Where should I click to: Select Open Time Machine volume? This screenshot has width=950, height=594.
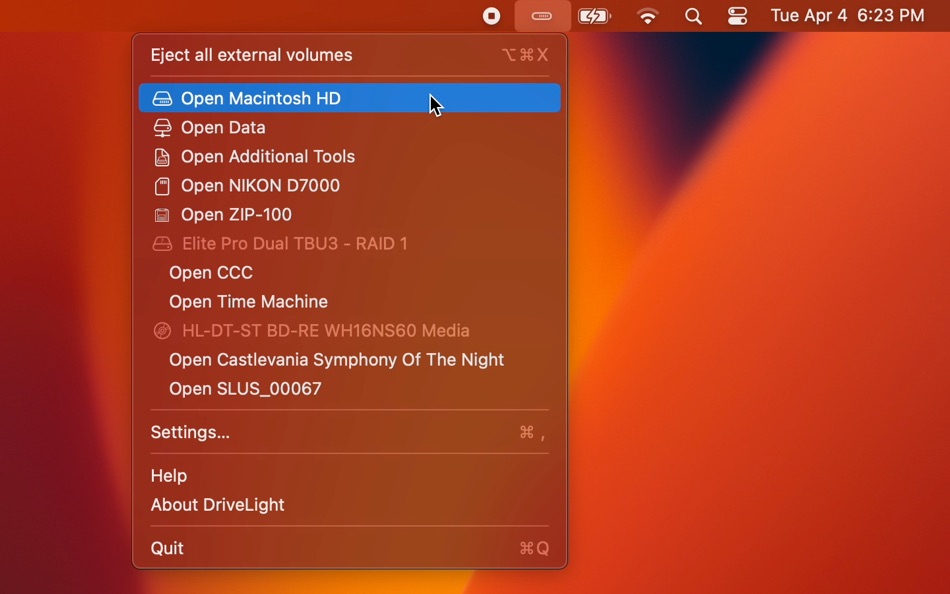(350, 302)
